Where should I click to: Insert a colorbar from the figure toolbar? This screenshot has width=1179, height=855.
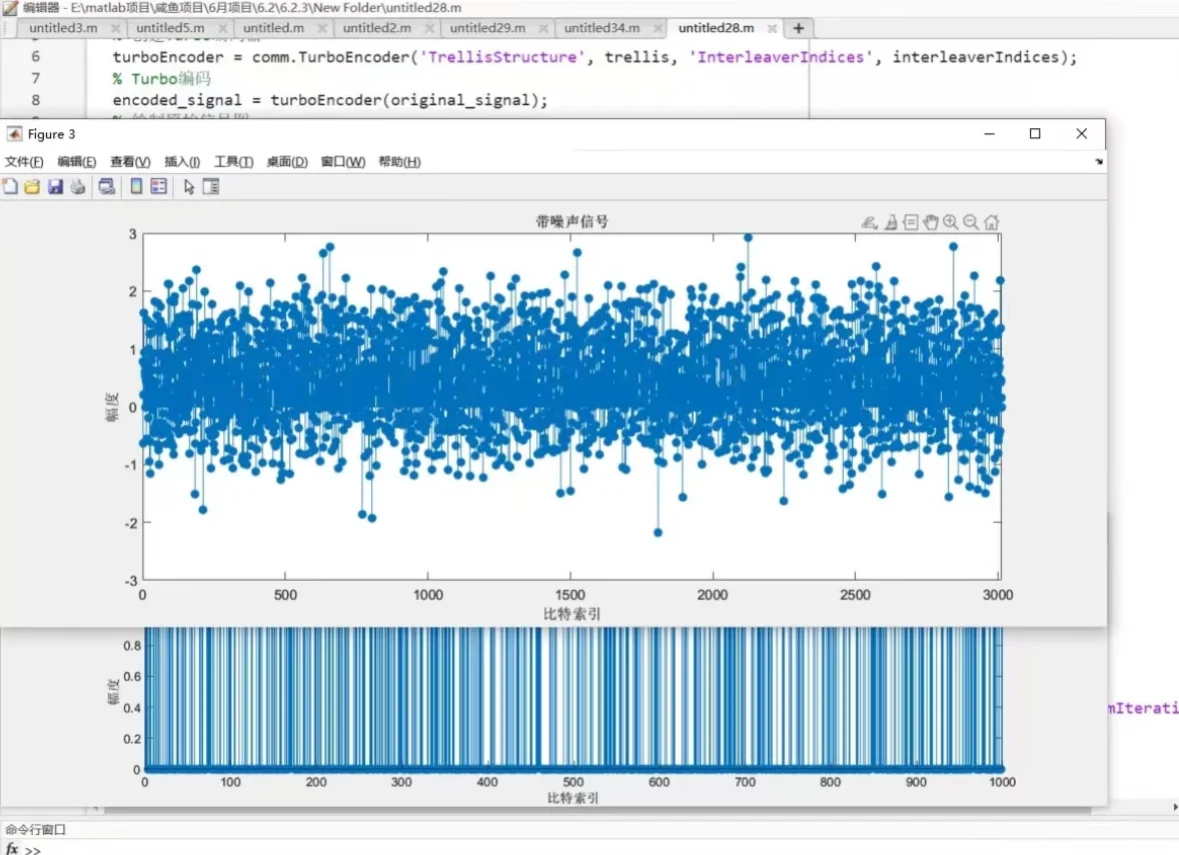(x=136, y=186)
